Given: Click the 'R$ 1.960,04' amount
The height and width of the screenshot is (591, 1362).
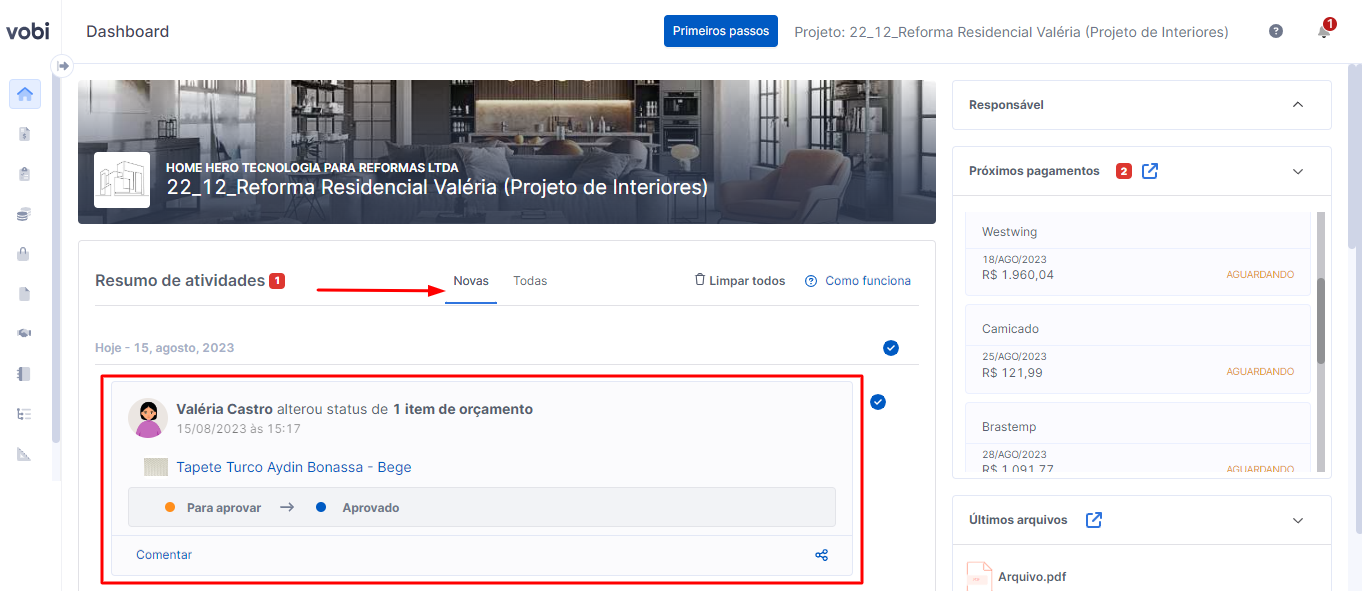Looking at the screenshot, I should (1018, 275).
